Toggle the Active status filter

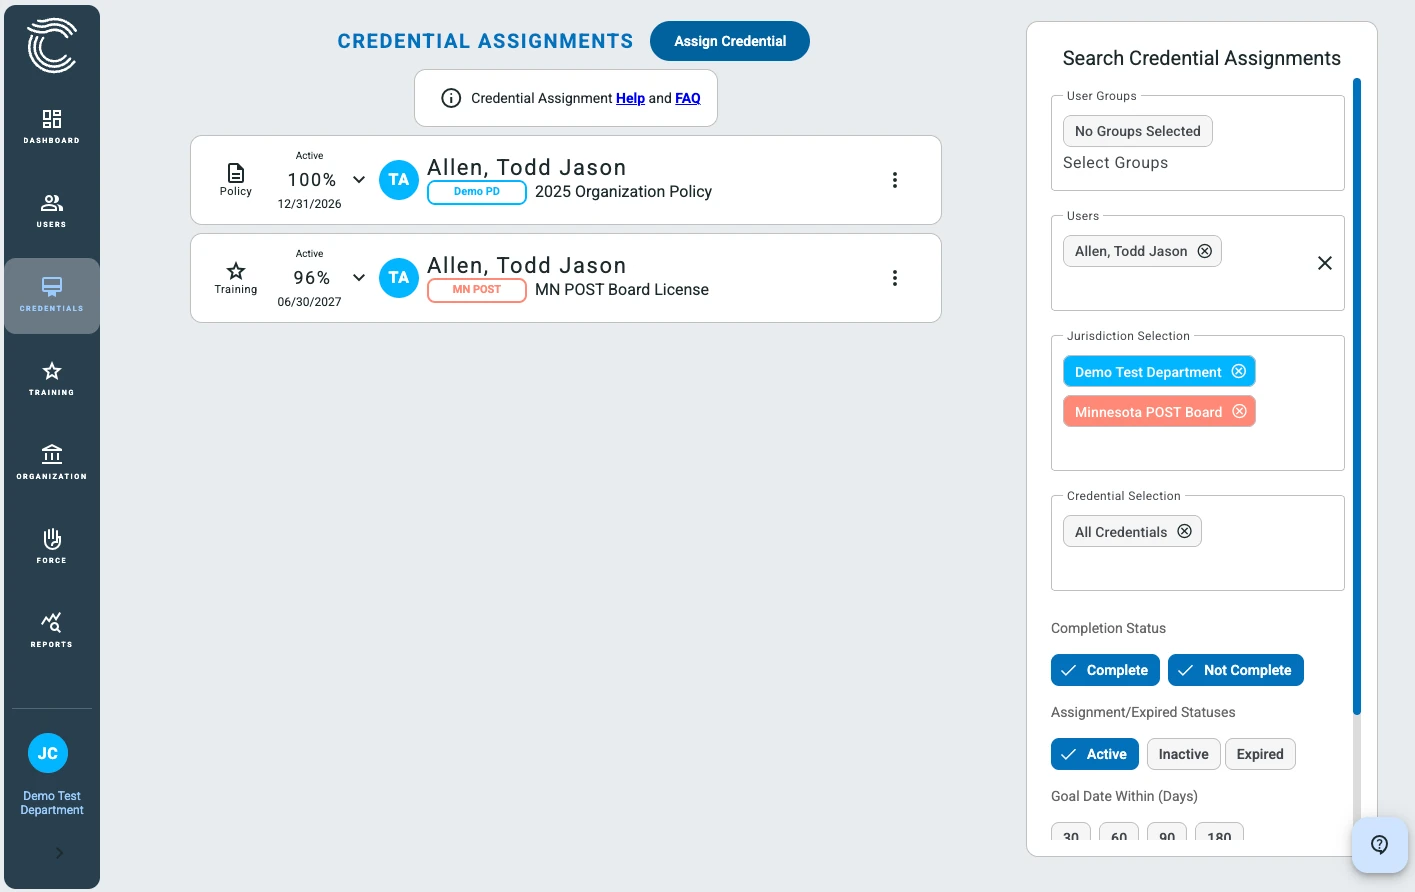tap(1095, 754)
